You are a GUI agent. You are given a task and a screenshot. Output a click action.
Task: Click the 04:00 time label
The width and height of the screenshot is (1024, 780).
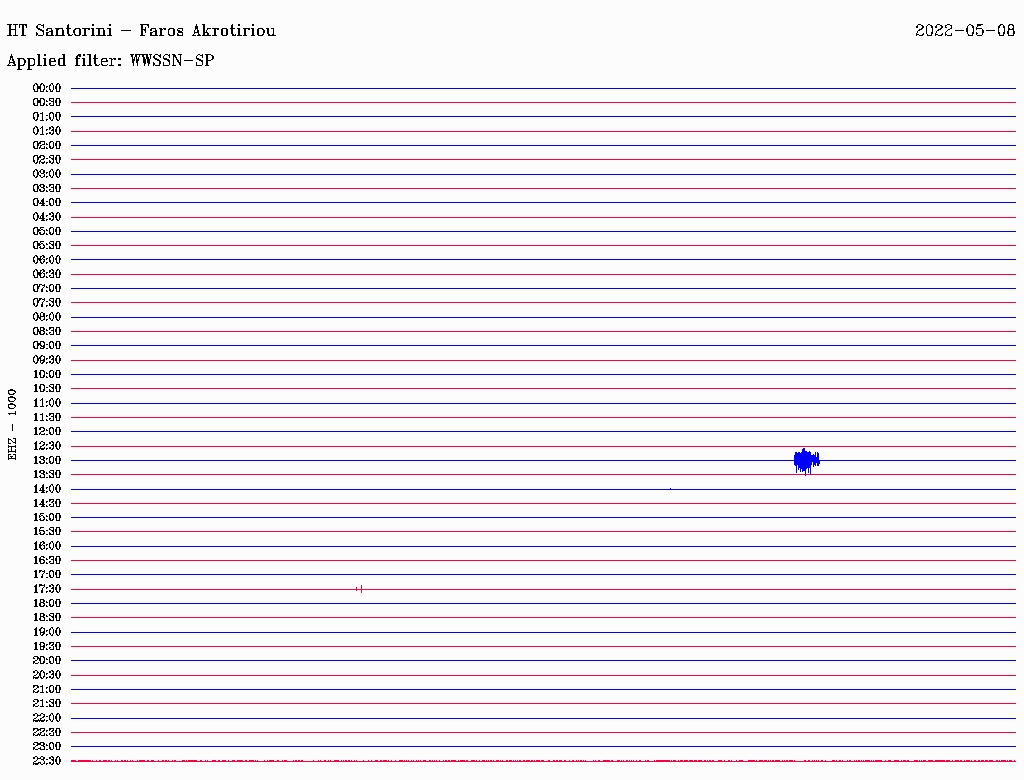coord(47,203)
